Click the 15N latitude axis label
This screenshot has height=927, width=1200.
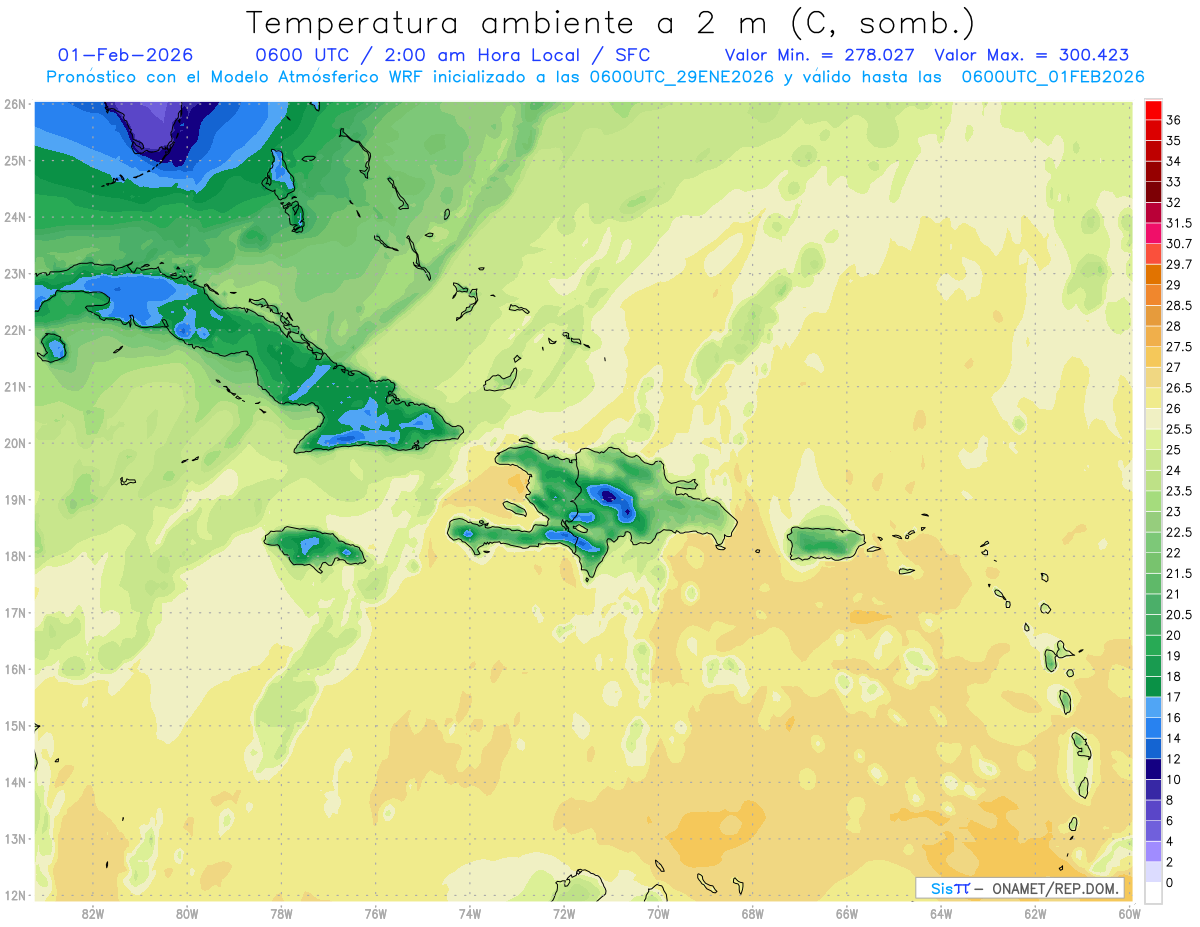pos(15,726)
